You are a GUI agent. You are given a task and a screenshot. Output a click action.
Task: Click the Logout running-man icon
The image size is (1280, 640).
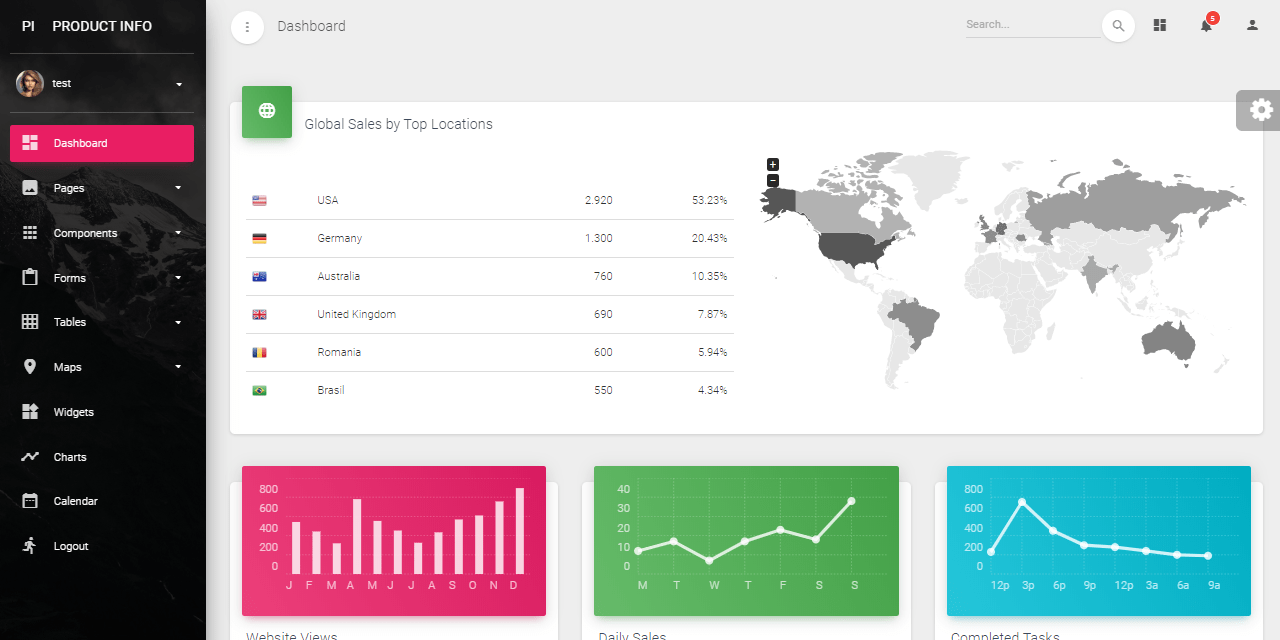(x=30, y=546)
